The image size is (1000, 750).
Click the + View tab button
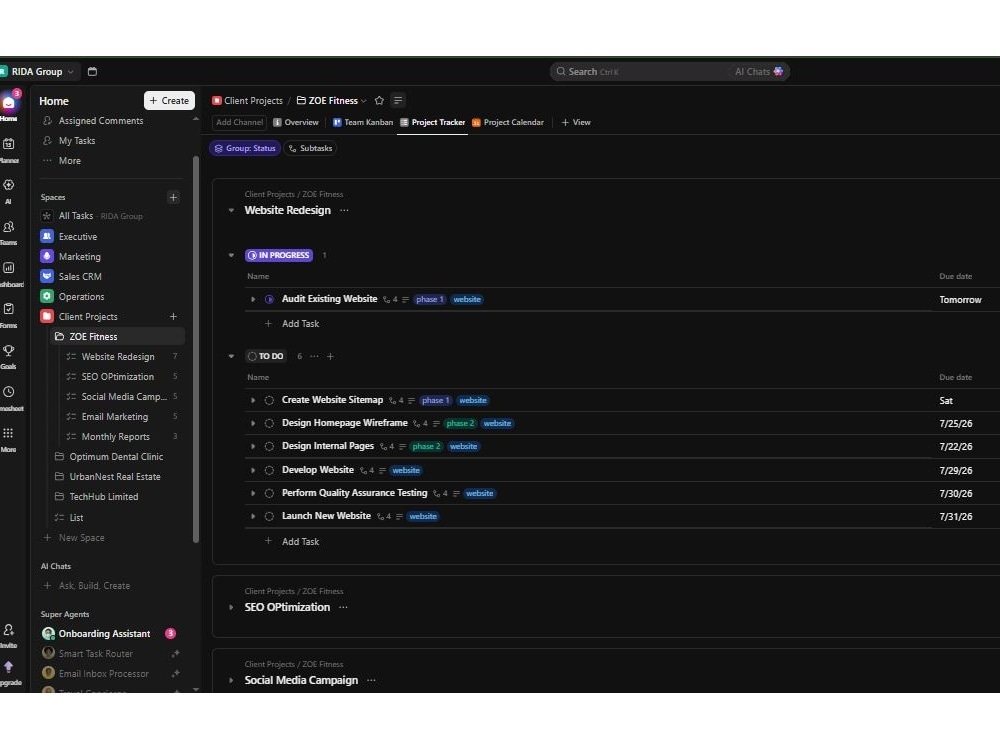pyautogui.click(x=576, y=122)
